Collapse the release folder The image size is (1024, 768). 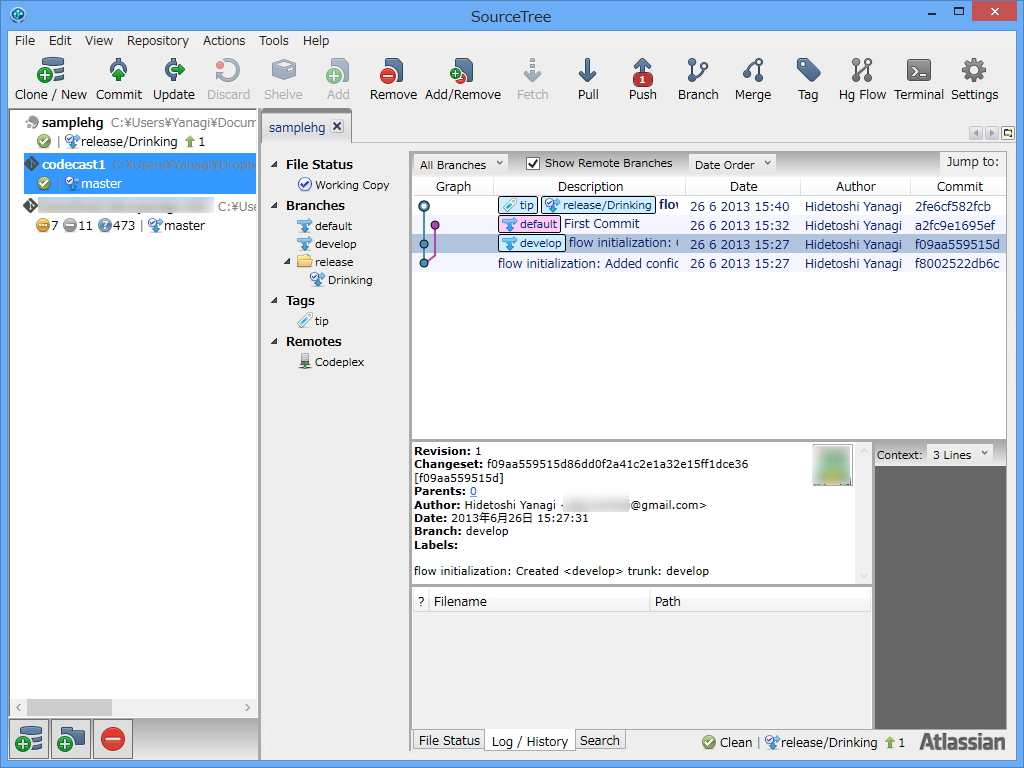point(287,261)
